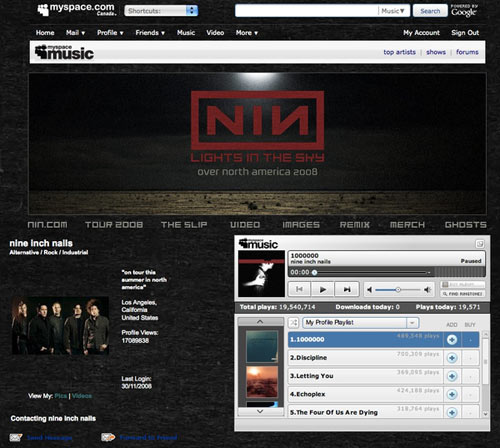Screen dimensions: 500x448
Task: Go to Home in the navigation bar
Action: coord(45,33)
